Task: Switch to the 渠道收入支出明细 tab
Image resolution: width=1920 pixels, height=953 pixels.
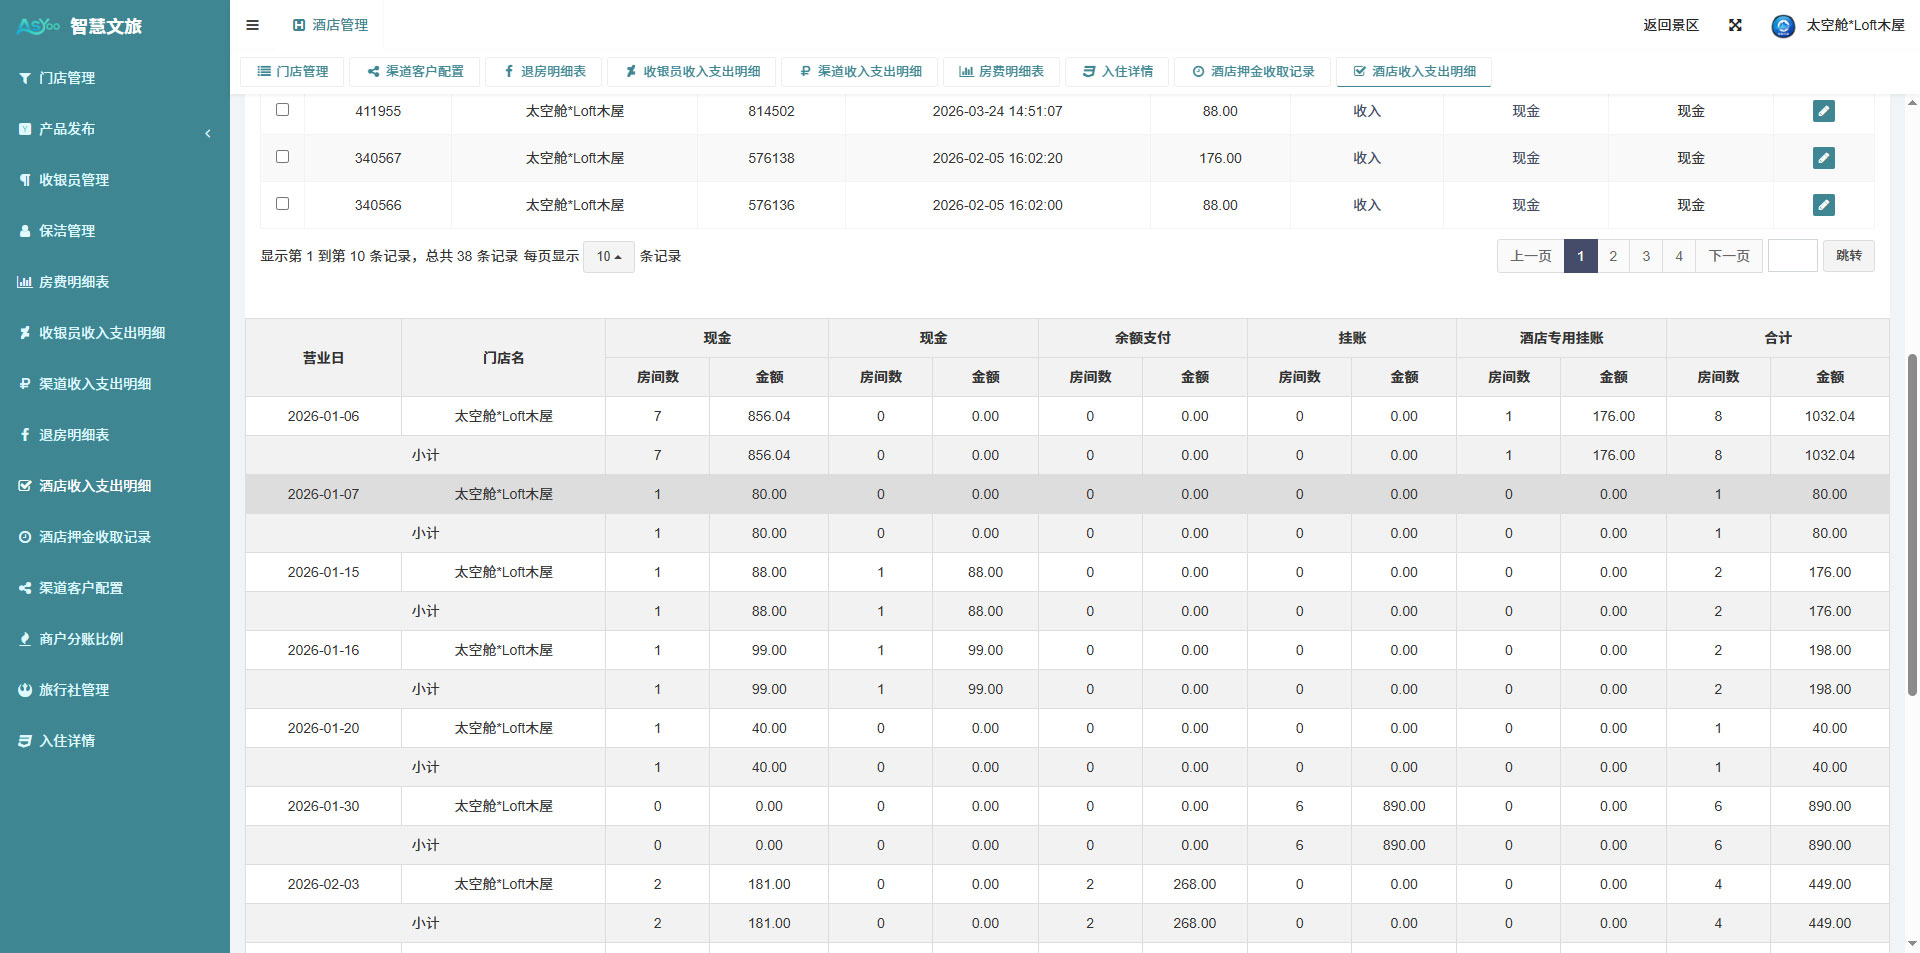Action: pyautogui.click(x=860, y=72)
